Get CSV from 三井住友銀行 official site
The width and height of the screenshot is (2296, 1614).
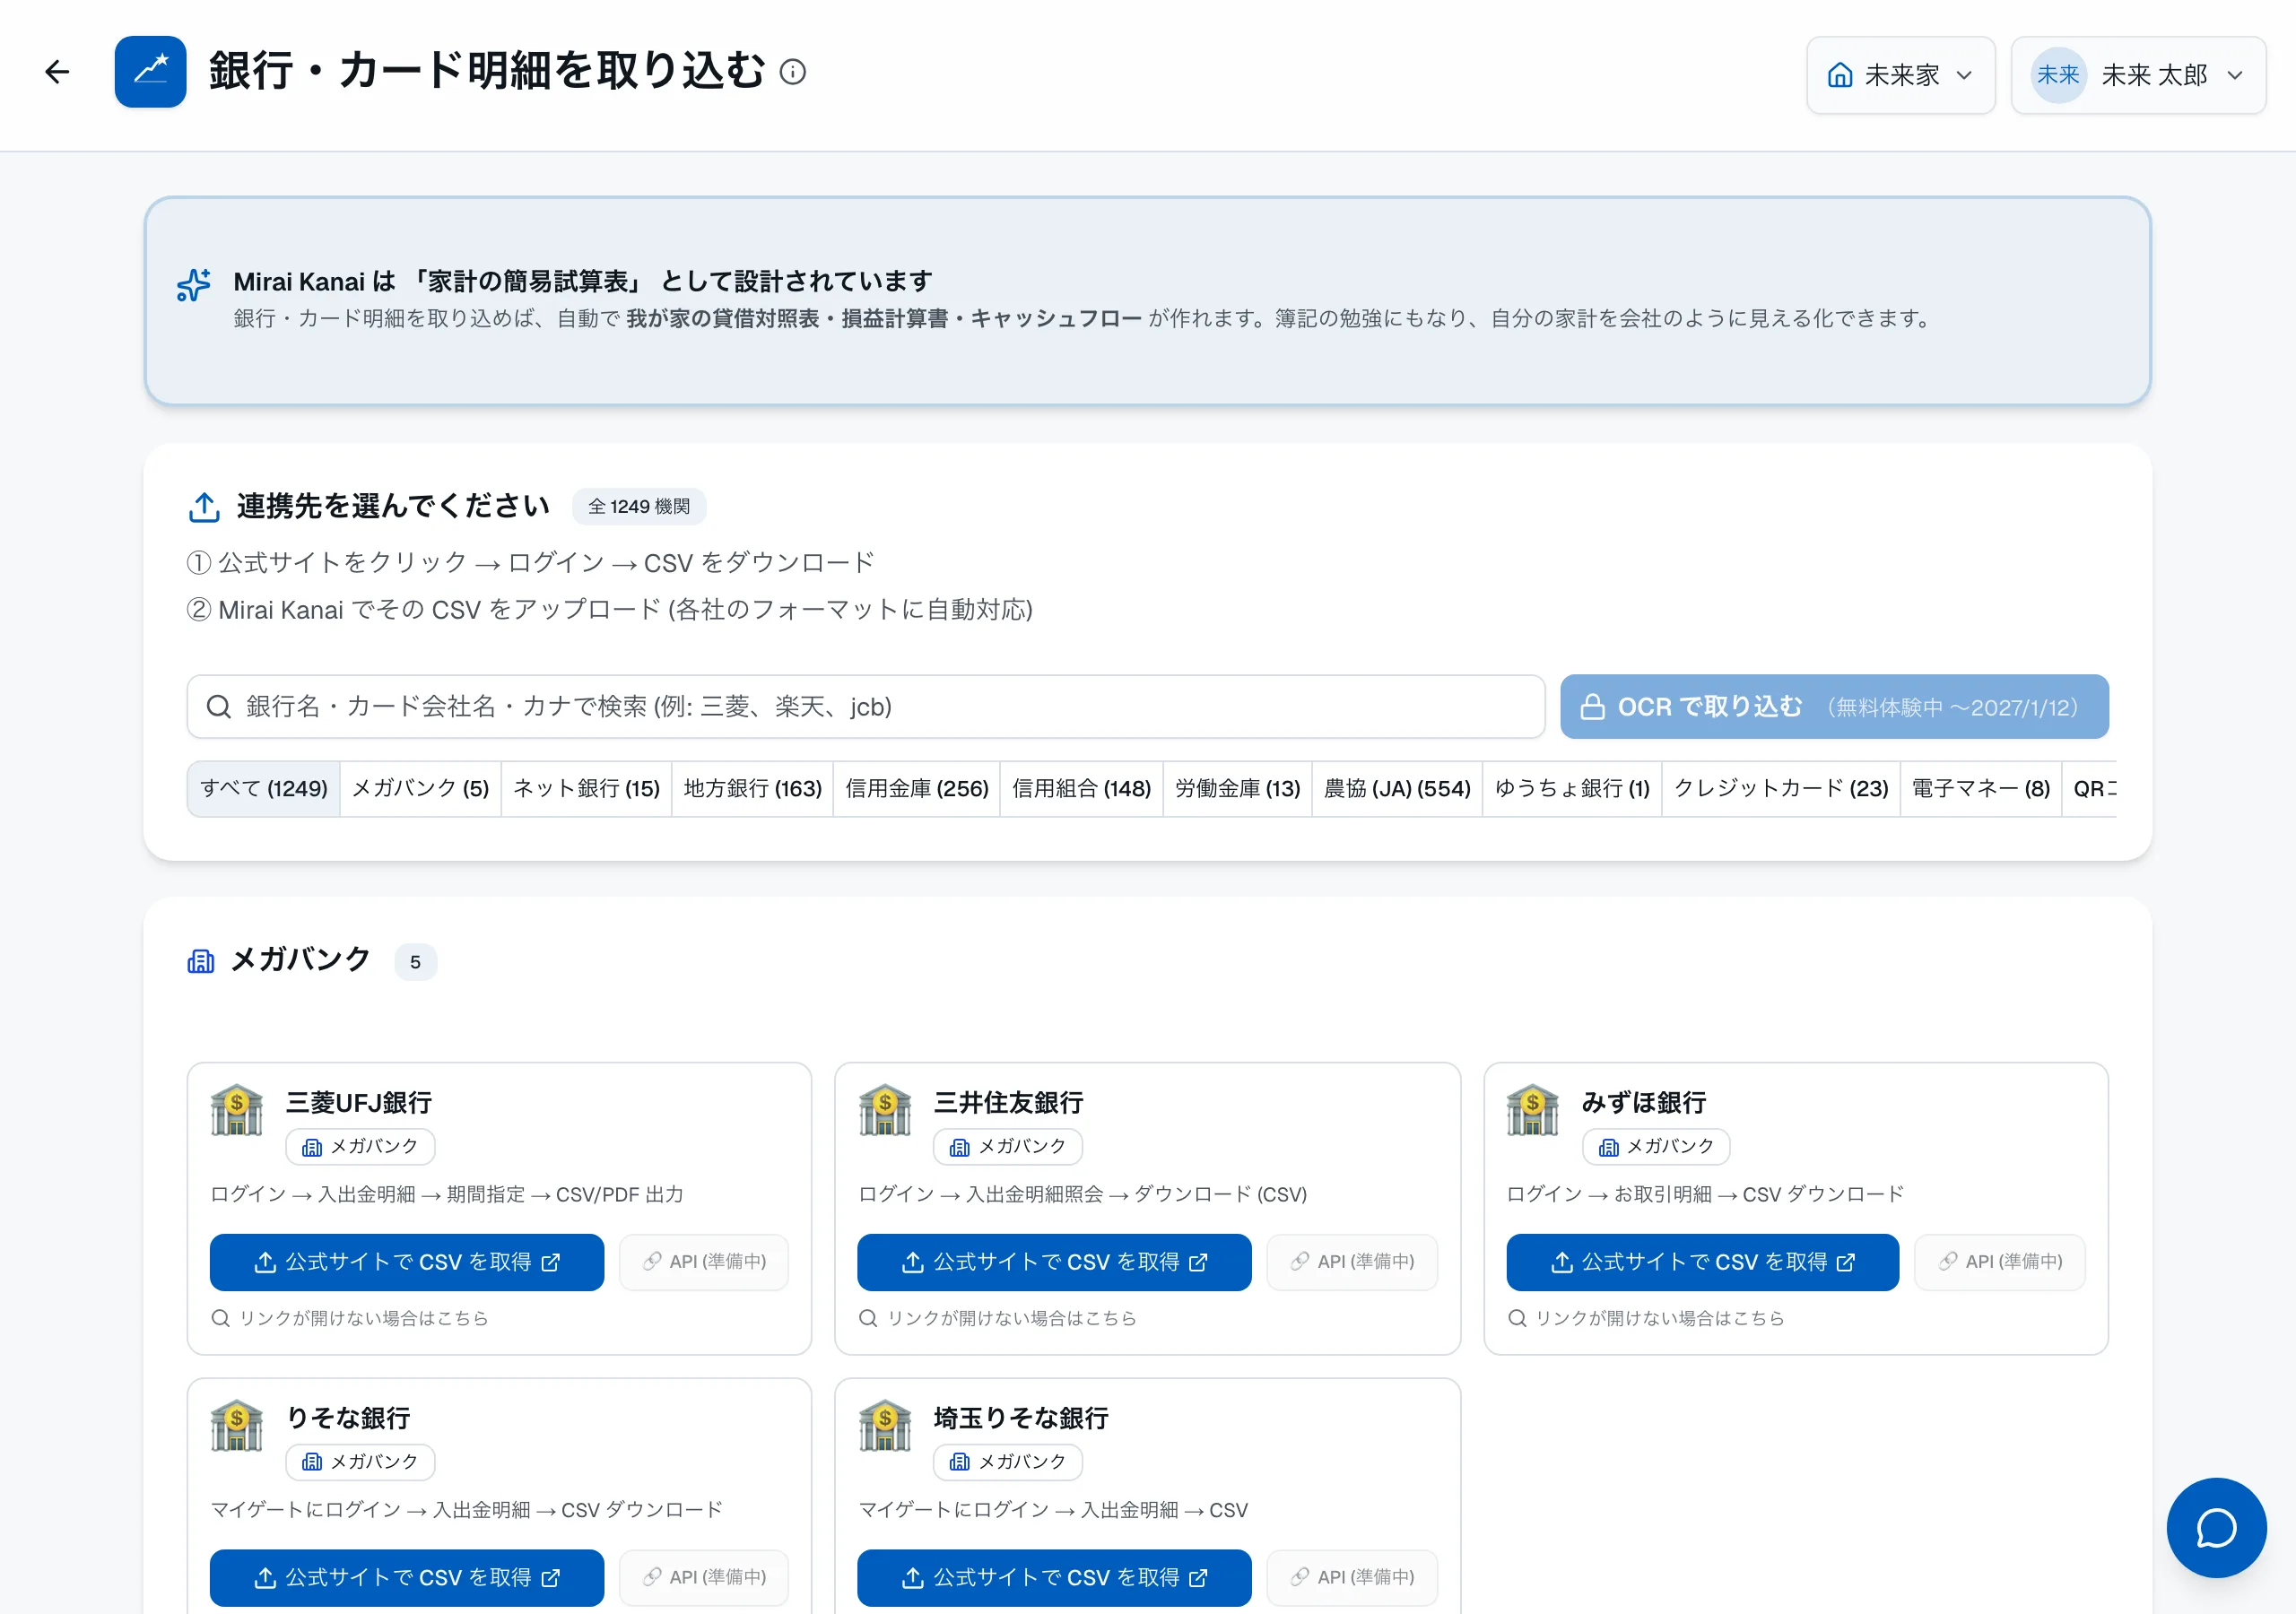1054,1262
